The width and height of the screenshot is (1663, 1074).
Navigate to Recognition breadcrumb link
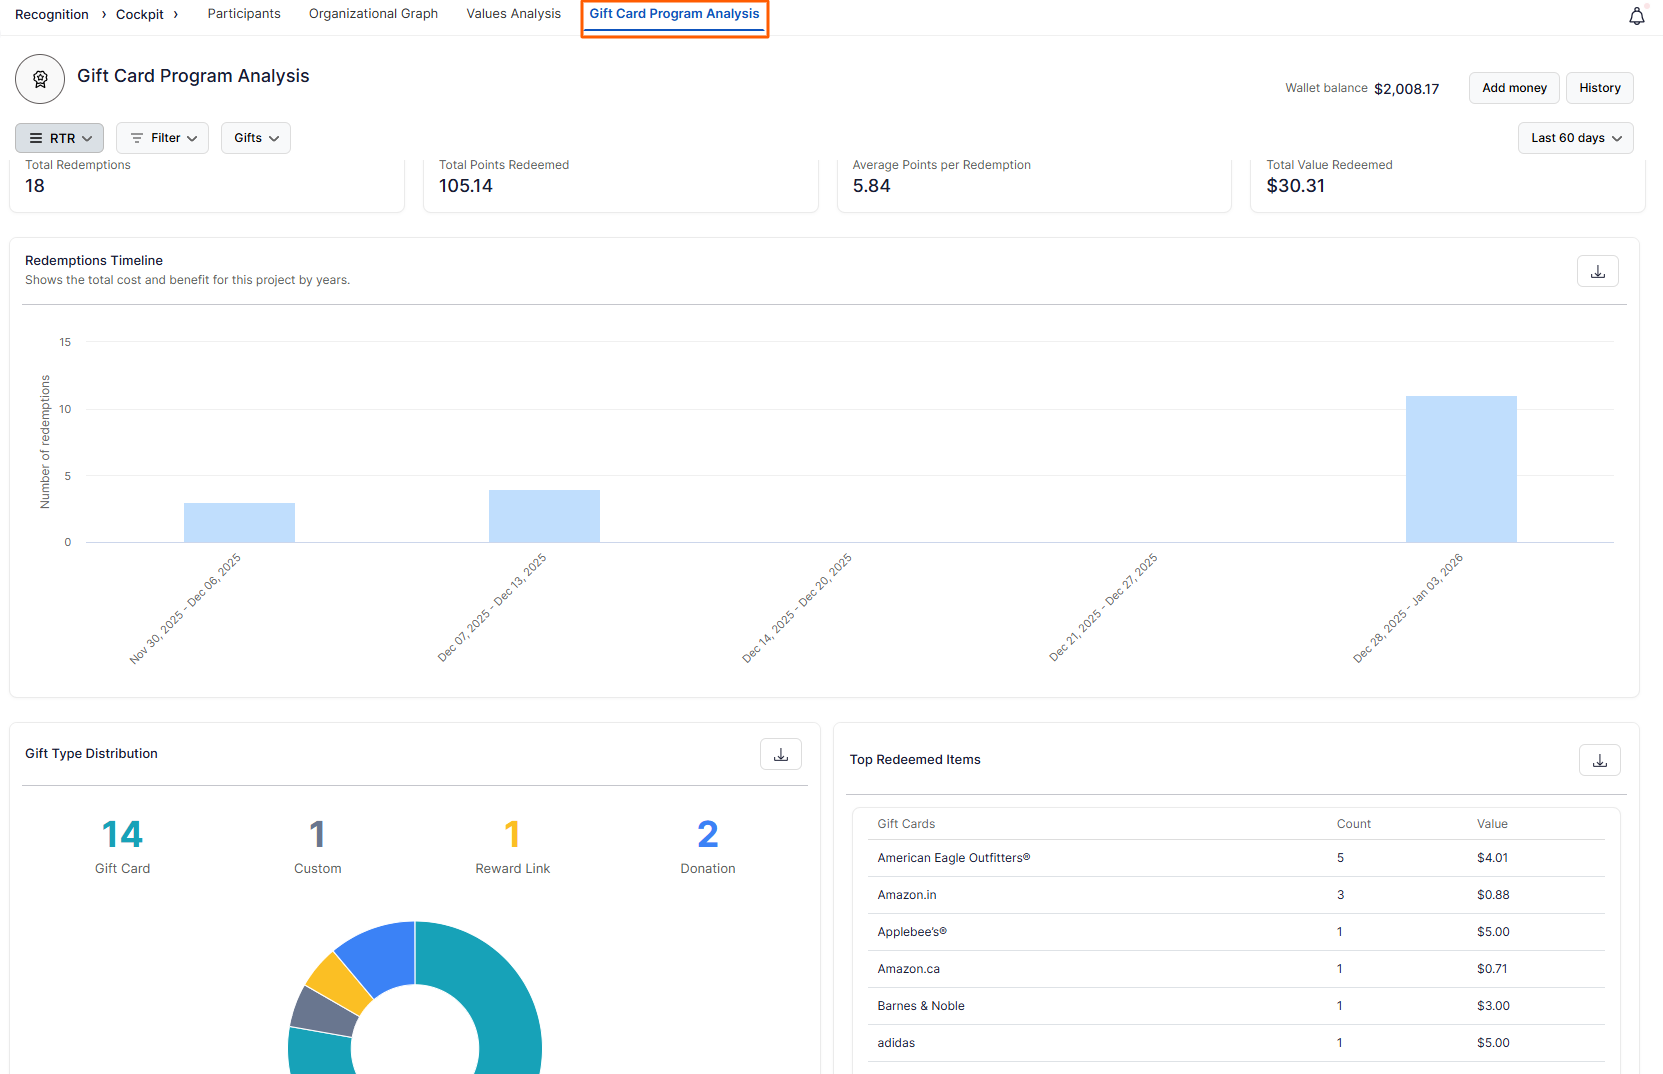52,14
